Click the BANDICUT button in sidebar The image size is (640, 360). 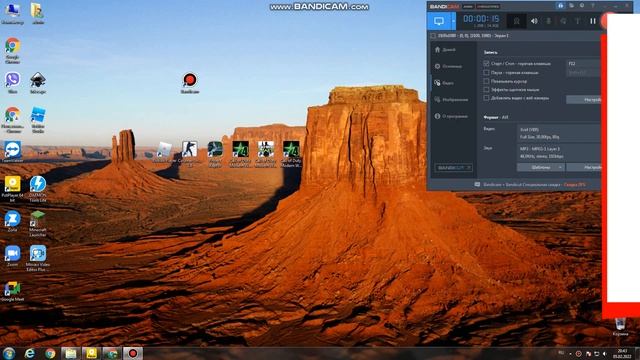pyautogui.click(x=453, y=168)
